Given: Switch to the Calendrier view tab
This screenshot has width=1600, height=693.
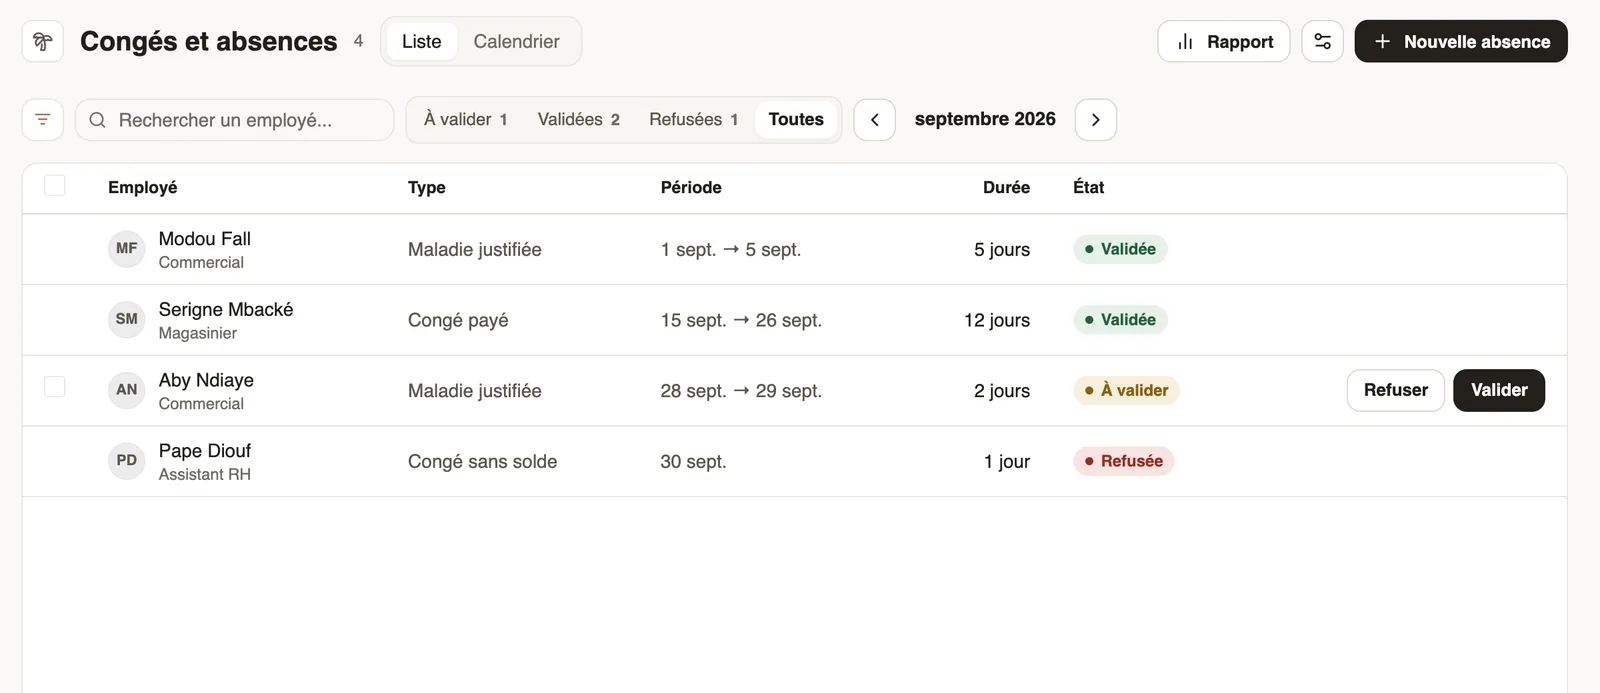Looking at the screenshot, I should (516, 41).
